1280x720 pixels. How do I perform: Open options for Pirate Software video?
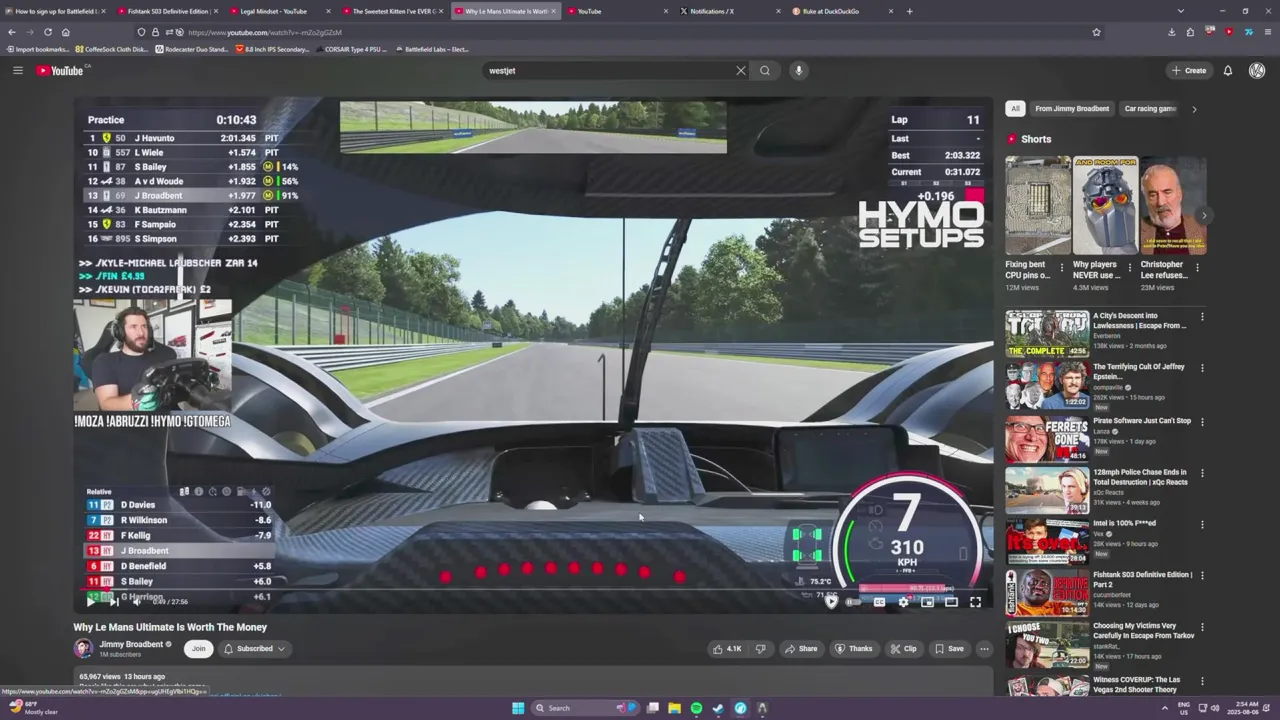tap(1202, 421)
